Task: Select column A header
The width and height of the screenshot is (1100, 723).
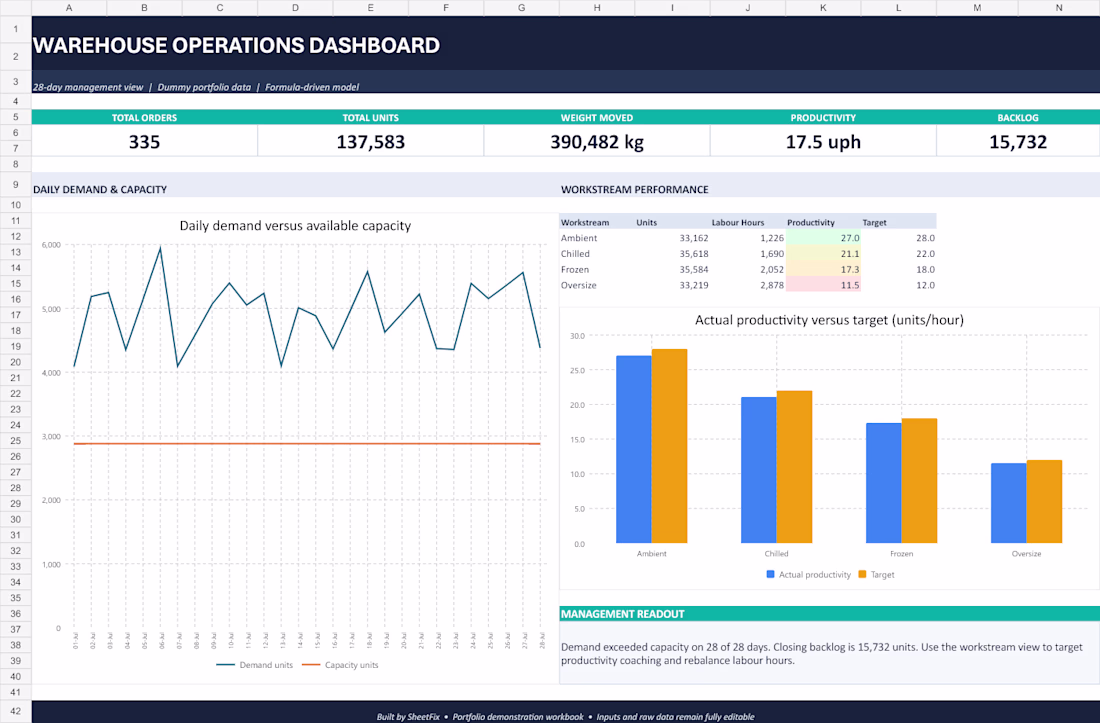Action: [x=69, y=8]
